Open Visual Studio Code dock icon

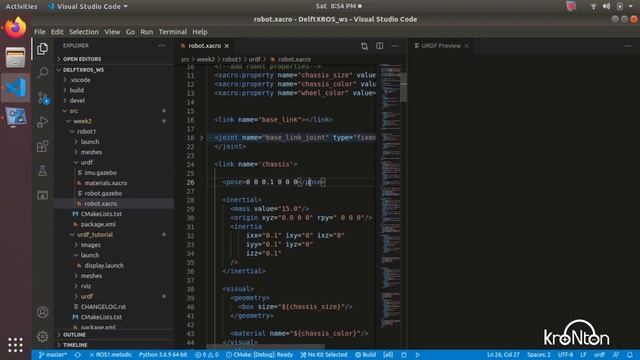coord(16,87)
